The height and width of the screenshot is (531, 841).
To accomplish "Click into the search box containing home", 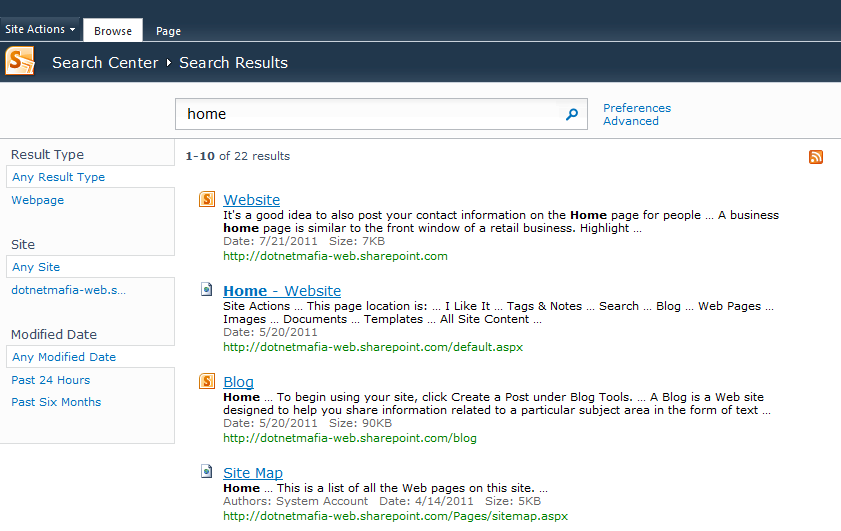I will (370, 114).
